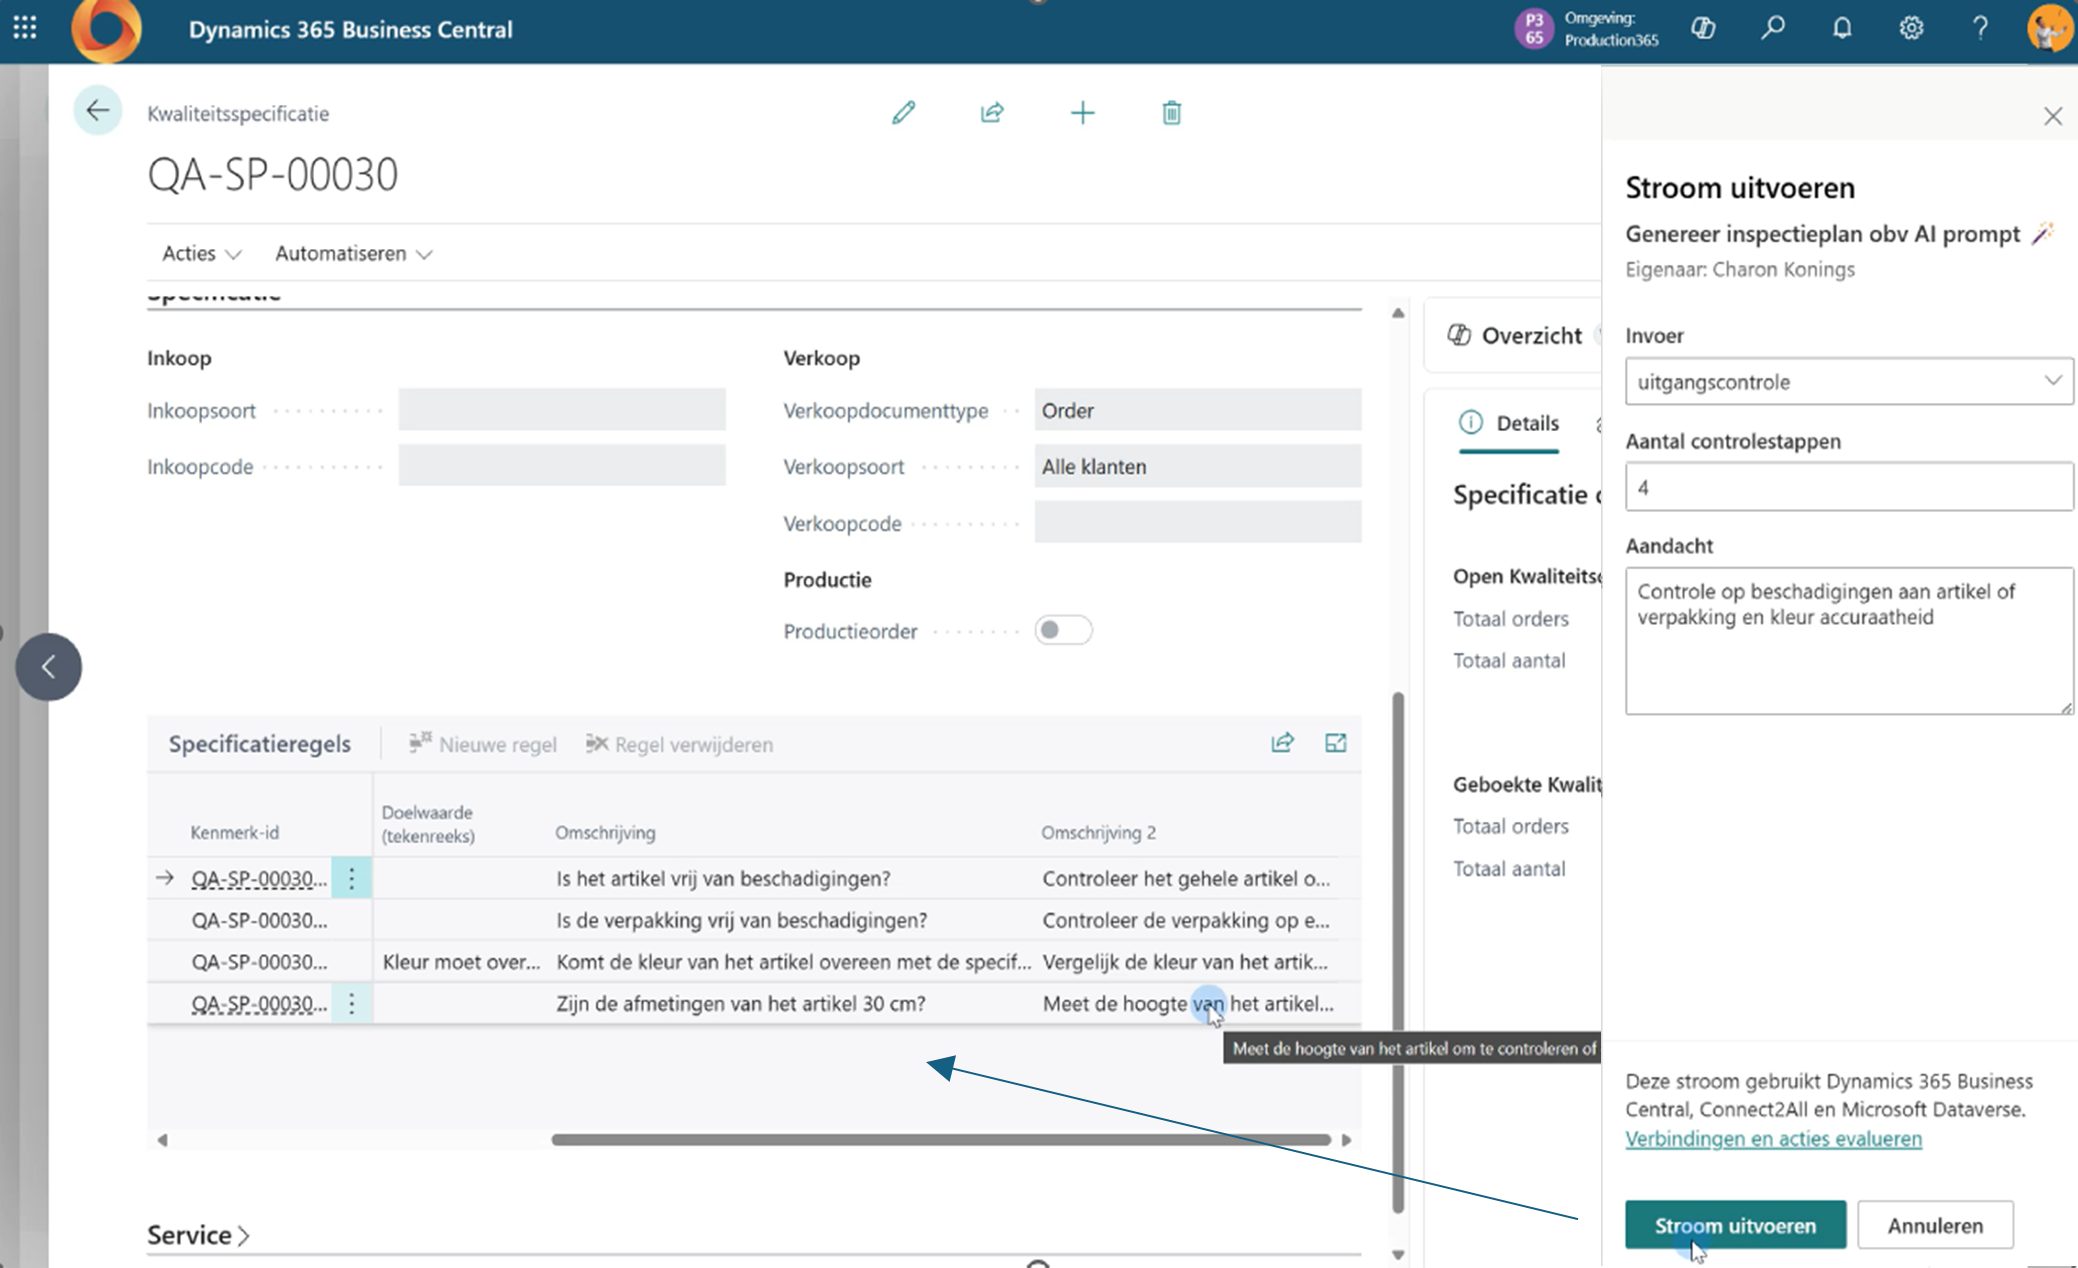Click the Dynamics 365 logo icon
The height and width of the screenshot is (1268, 2078).
pos(106,30)
